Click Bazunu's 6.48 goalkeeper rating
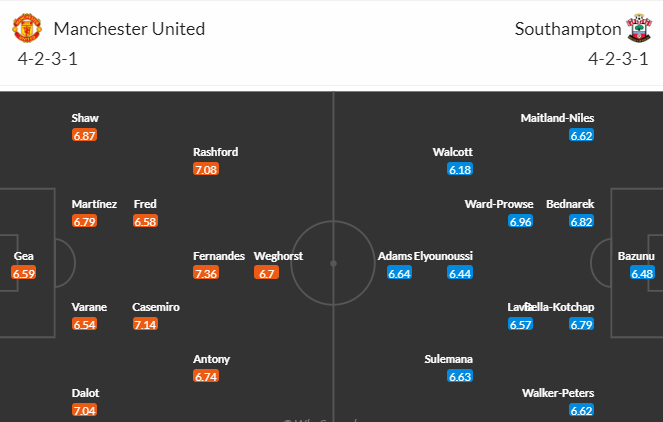663x422 pixels. 643,273
